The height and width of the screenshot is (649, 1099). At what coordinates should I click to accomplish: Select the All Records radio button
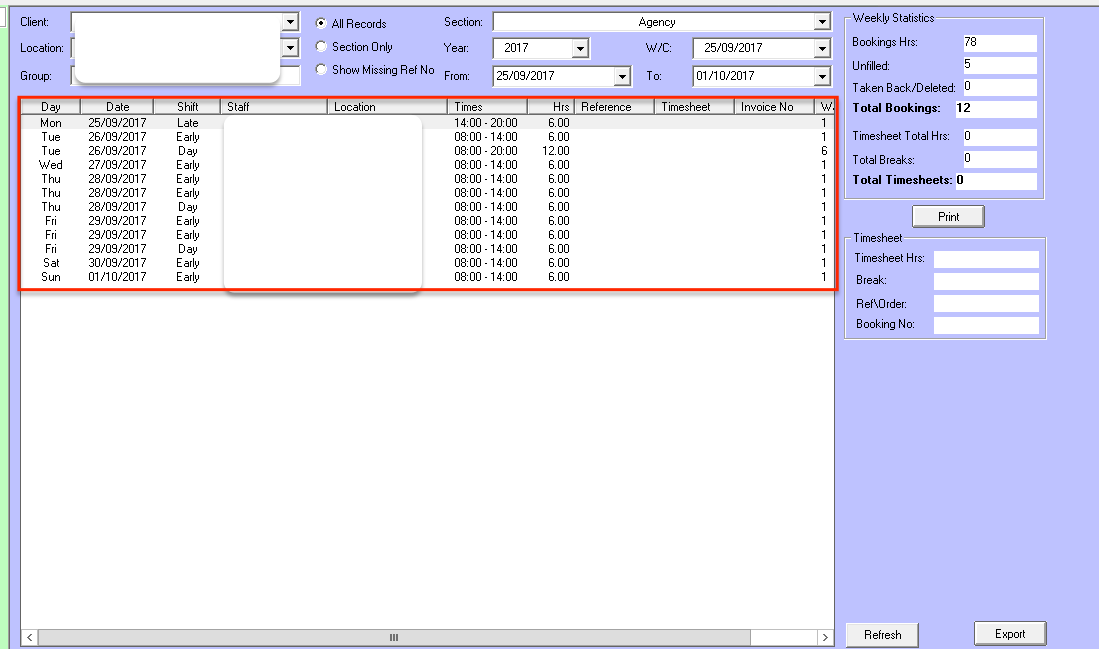[x=321, y=24]
